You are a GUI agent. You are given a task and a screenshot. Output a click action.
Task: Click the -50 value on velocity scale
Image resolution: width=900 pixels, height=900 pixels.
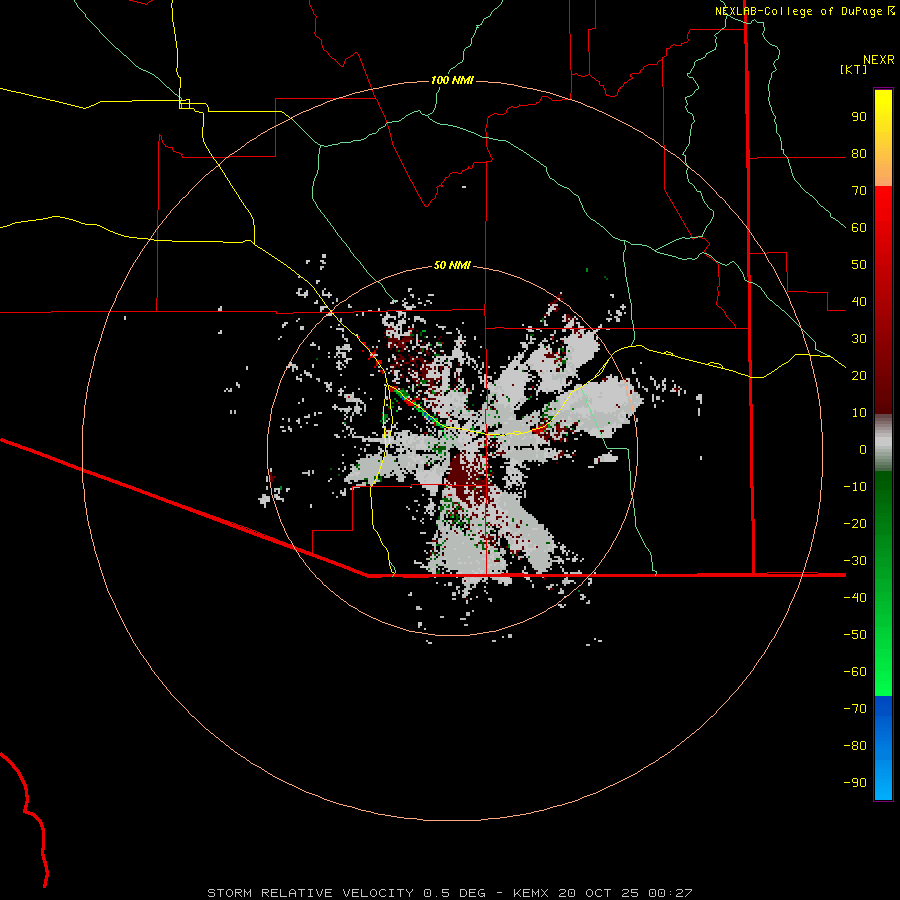coord(855,634)
